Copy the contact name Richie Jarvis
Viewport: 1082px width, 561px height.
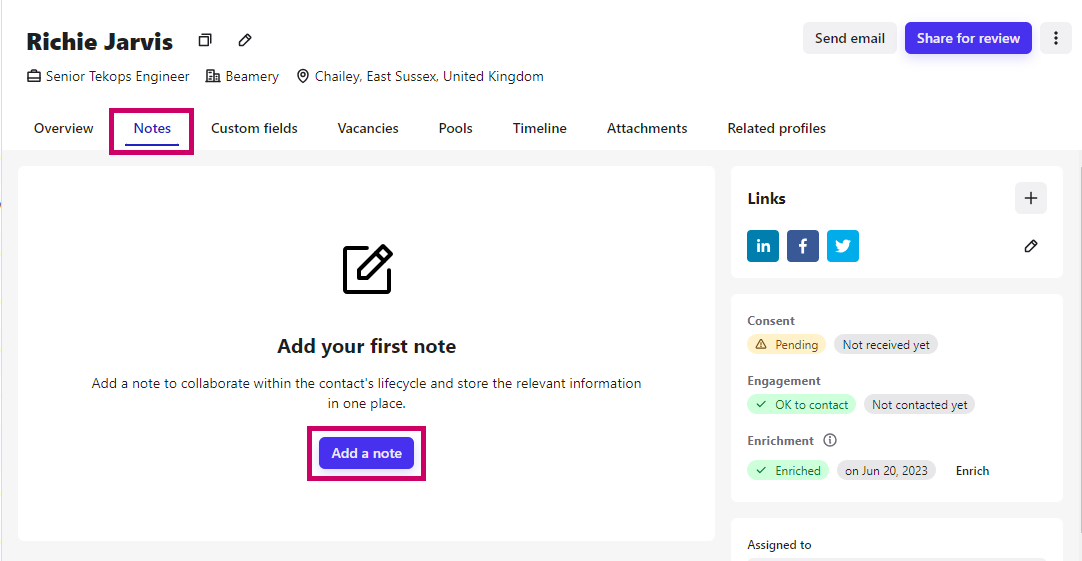pyautogui.click(x=205, y=40)
